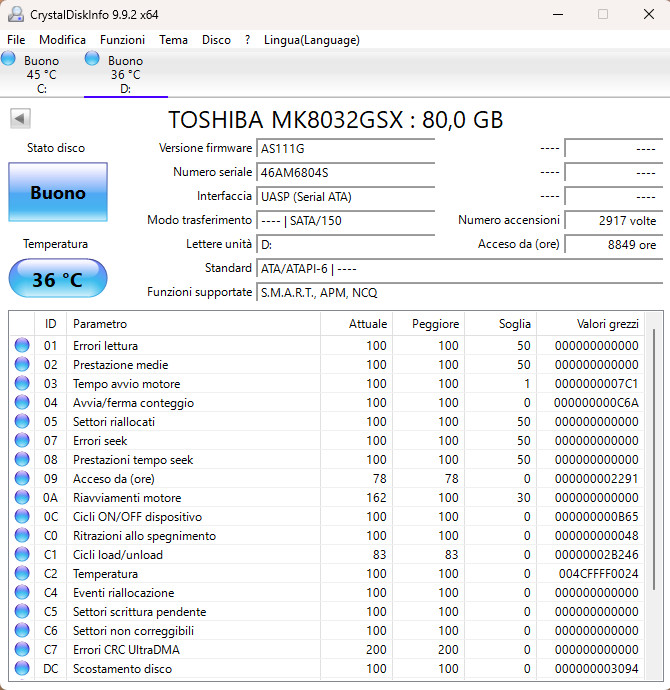
Task: Go to previous disk with left arrow
Action: (x=20, y=118)
